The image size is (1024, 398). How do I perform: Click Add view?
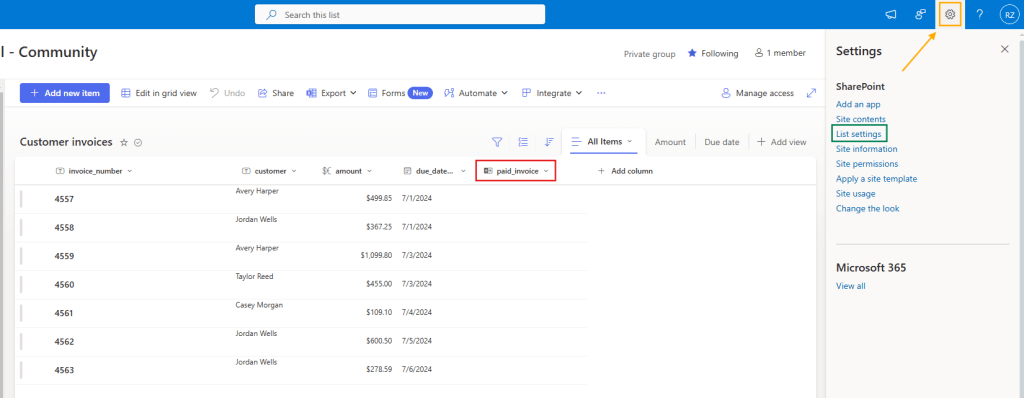[782, 142]
